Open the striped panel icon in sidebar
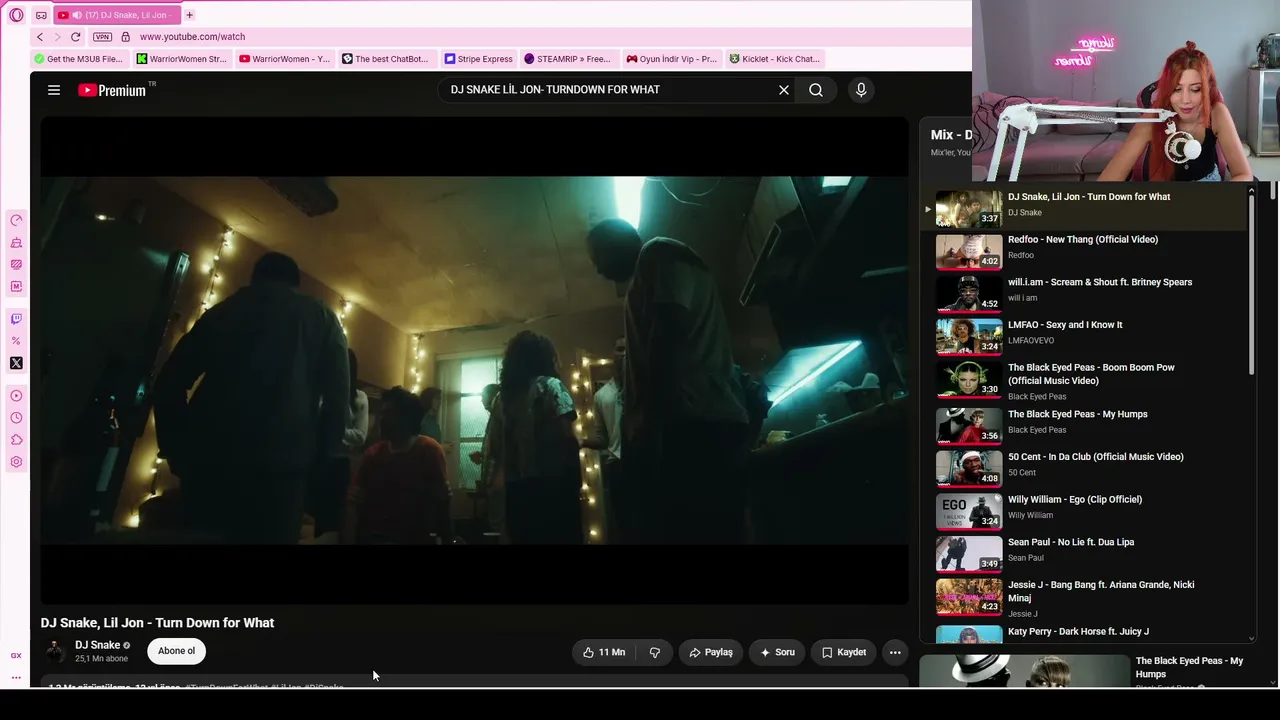The image size is (1280, 720). (x=16, y=265)
